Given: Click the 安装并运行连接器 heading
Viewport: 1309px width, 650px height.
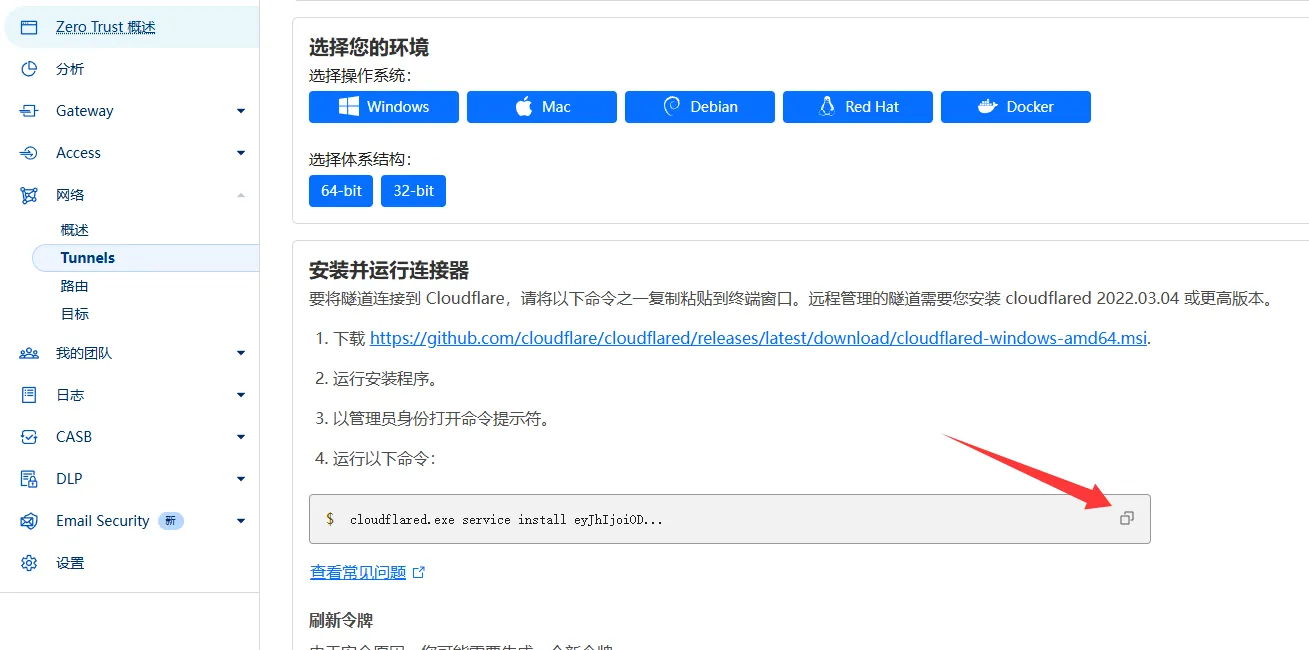Looking at the screenshot, I should point(389,270).
